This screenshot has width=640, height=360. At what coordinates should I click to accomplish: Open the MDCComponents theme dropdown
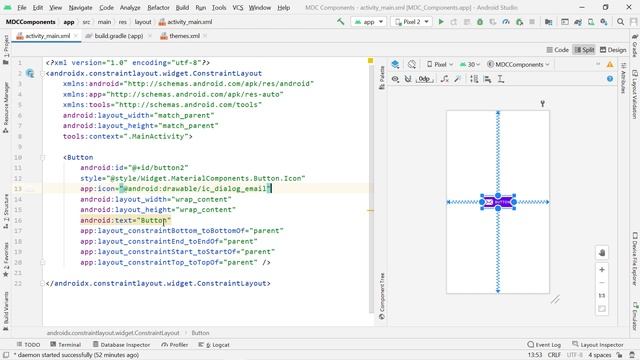pos(518,64)
